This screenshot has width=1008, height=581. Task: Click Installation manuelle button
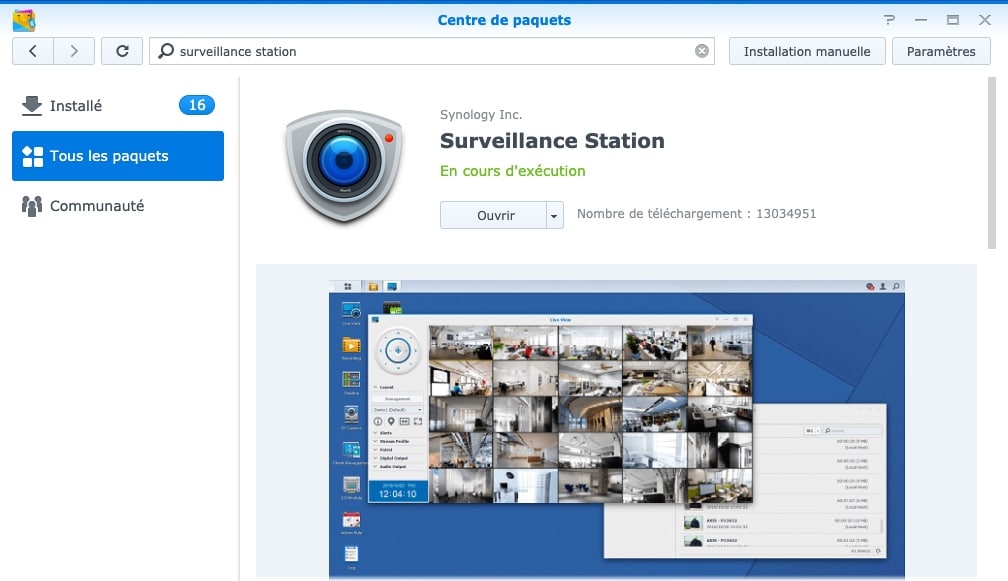(807, 51)
